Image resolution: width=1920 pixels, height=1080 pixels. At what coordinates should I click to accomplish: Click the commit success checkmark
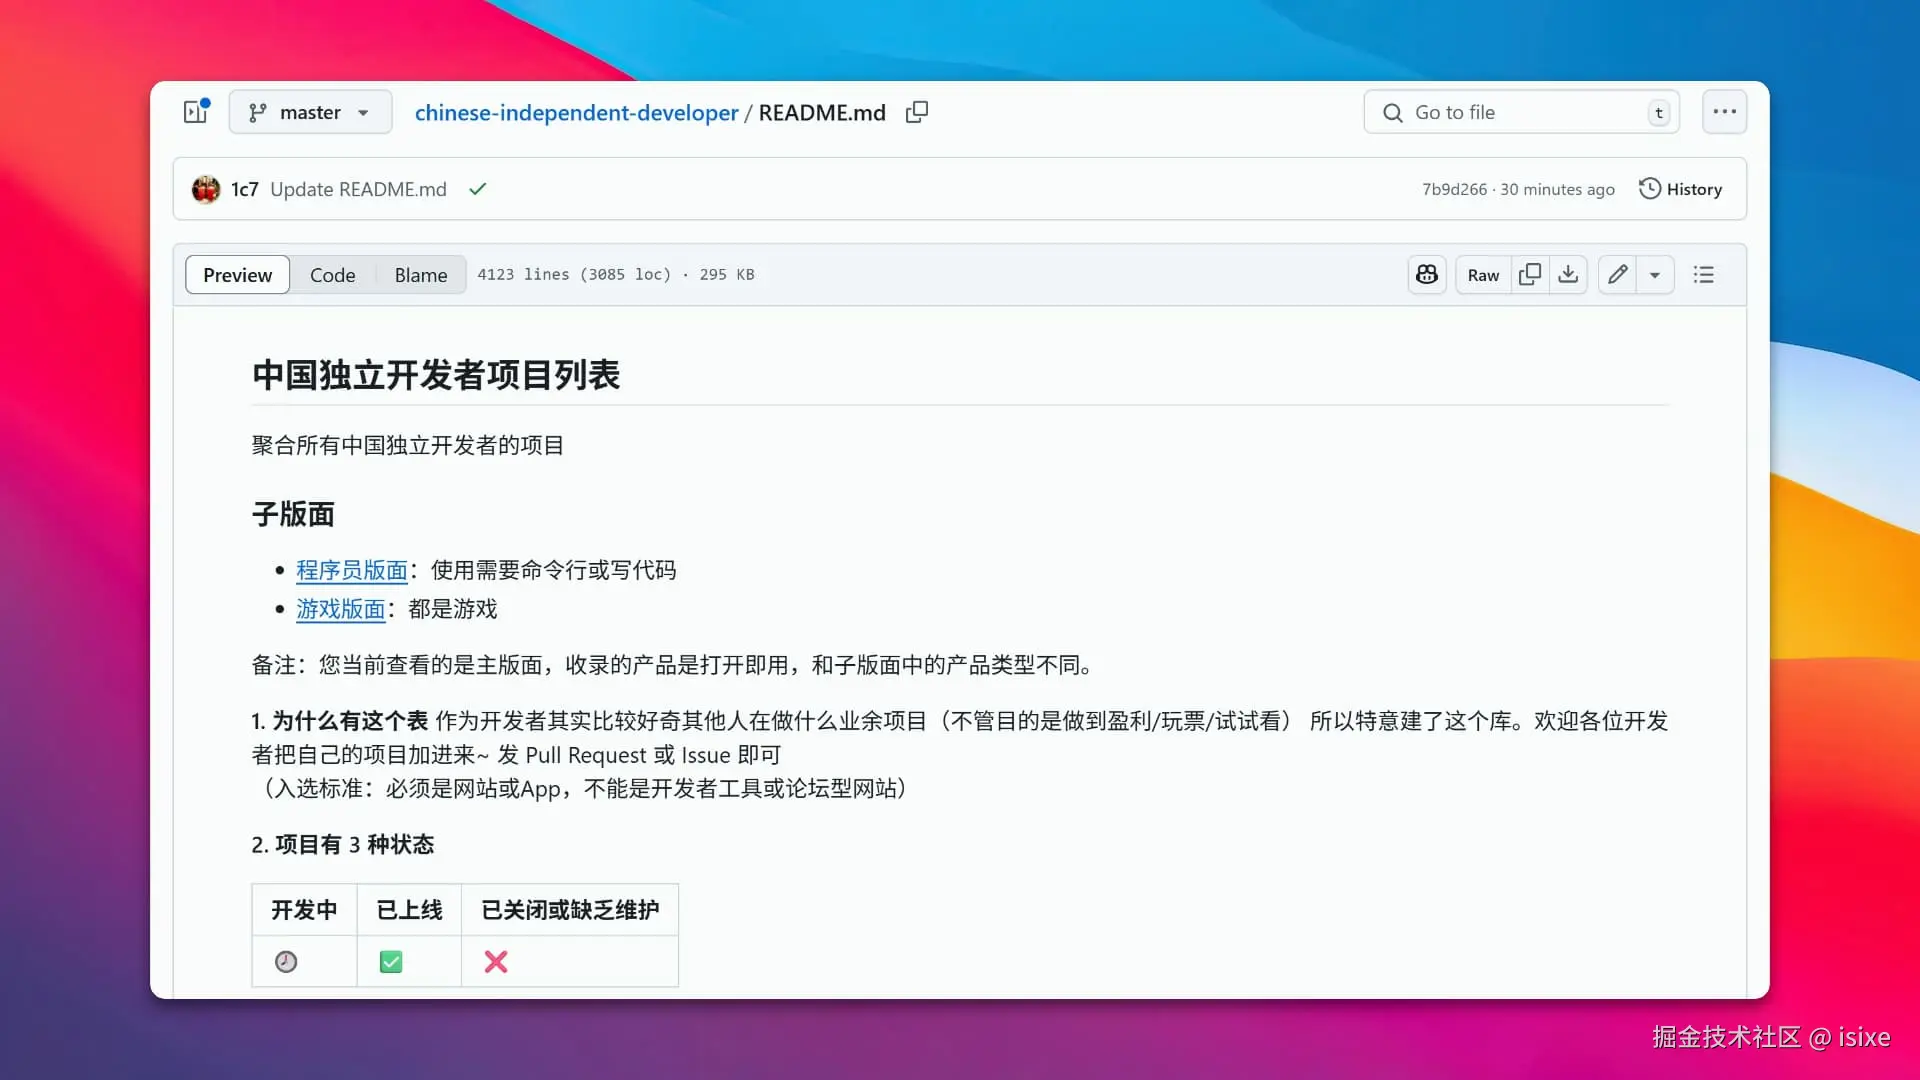pyautogui.click(x=477, y=189)
